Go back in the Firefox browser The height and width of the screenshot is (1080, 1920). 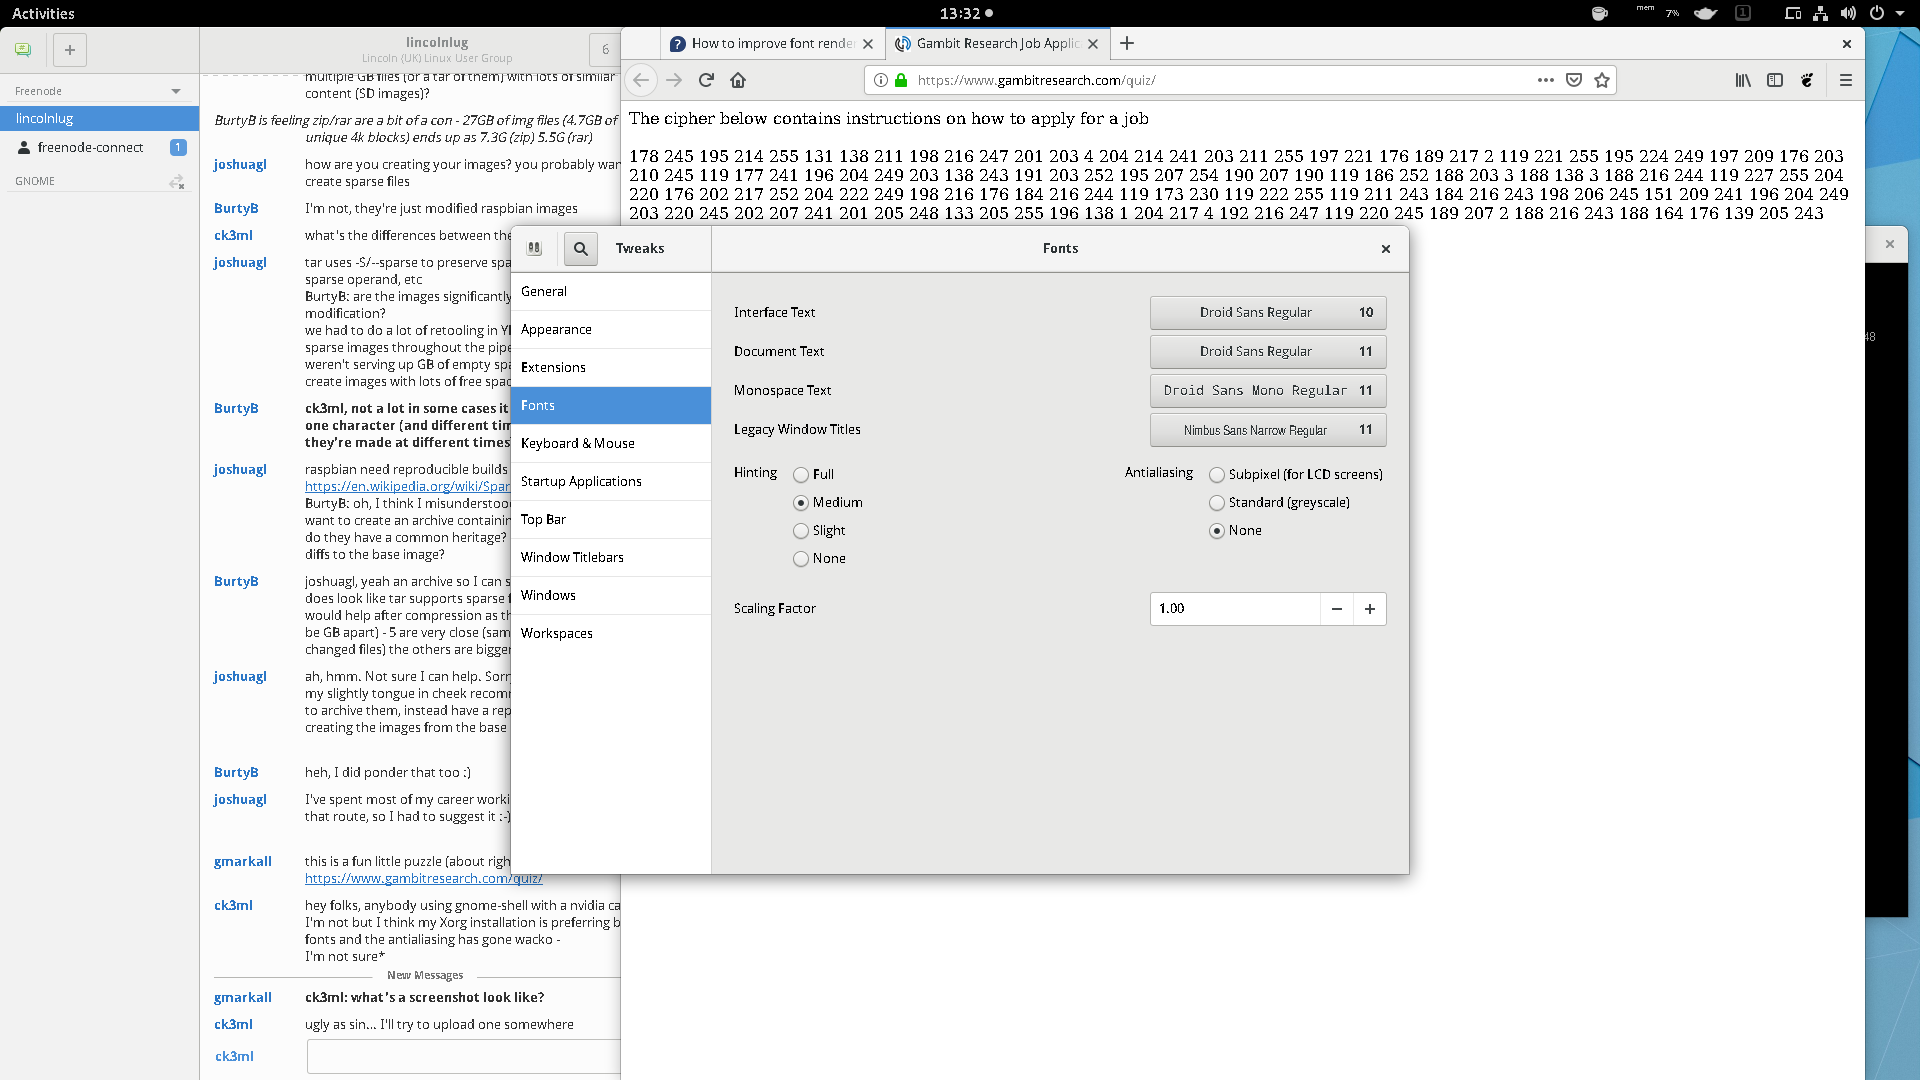pyautogui.click(x=641, y=80)
